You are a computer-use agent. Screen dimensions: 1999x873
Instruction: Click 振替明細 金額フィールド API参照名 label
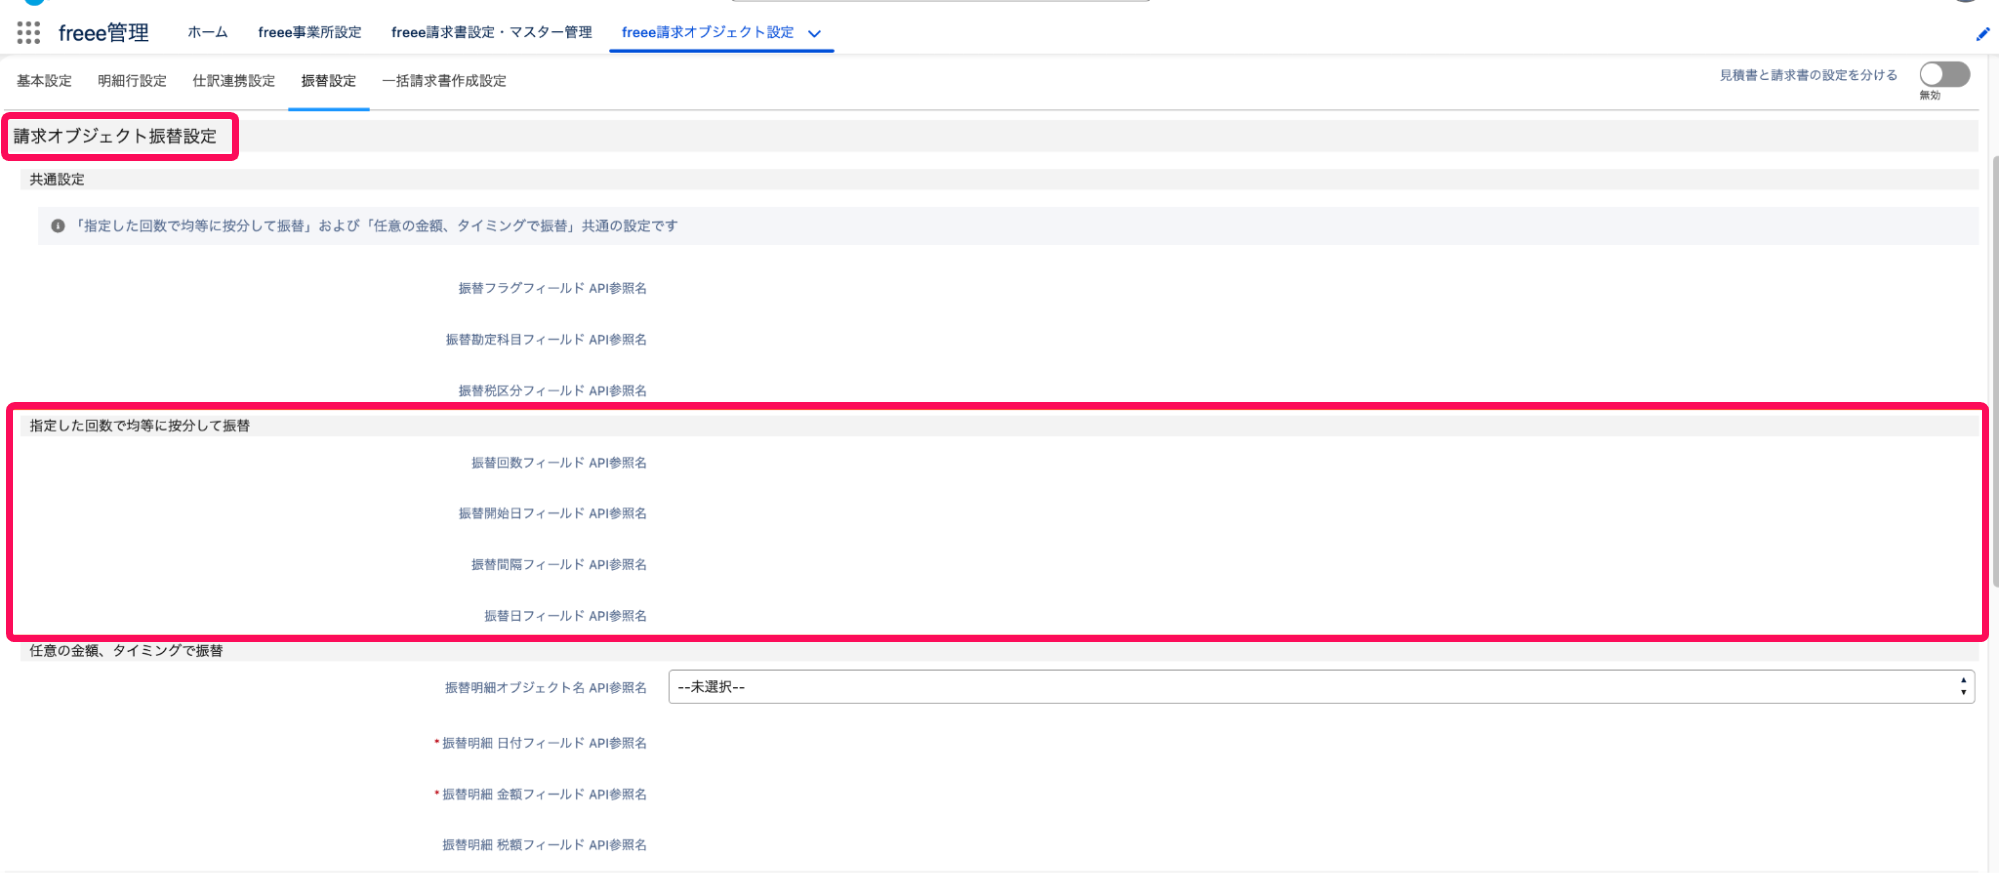coord(545,794)
